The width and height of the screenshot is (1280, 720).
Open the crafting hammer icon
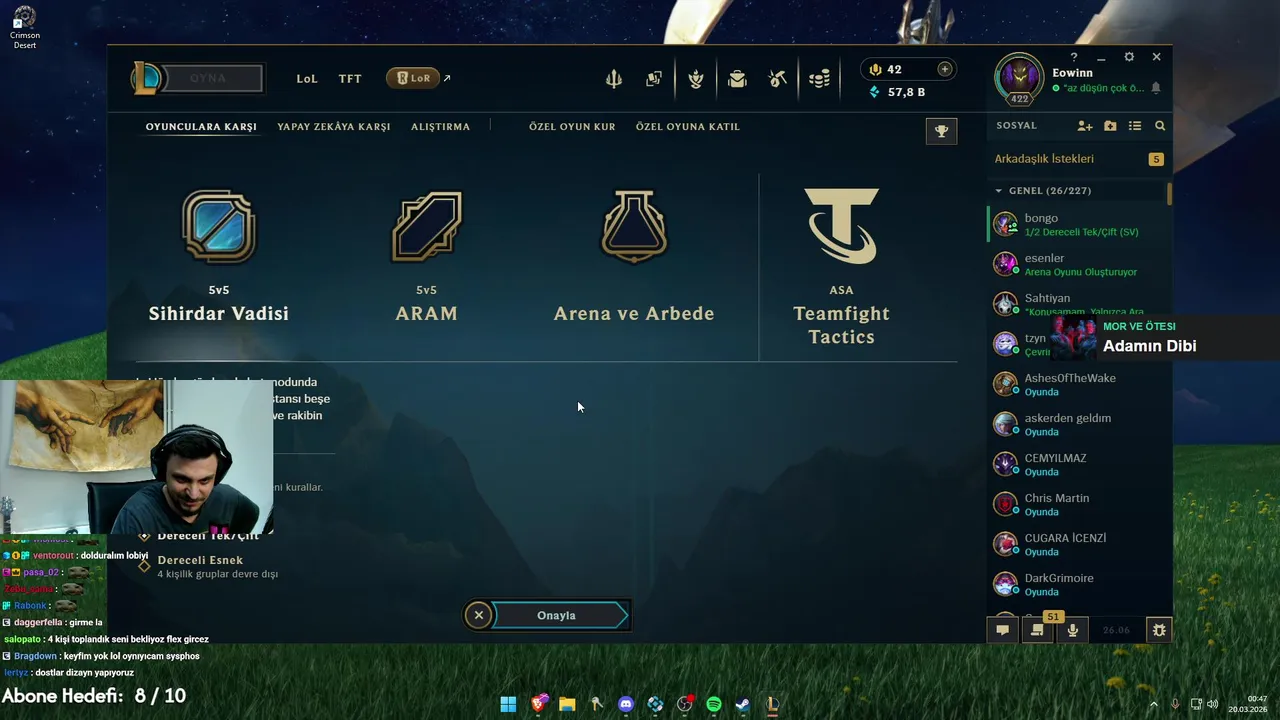[x=778, y=79]
